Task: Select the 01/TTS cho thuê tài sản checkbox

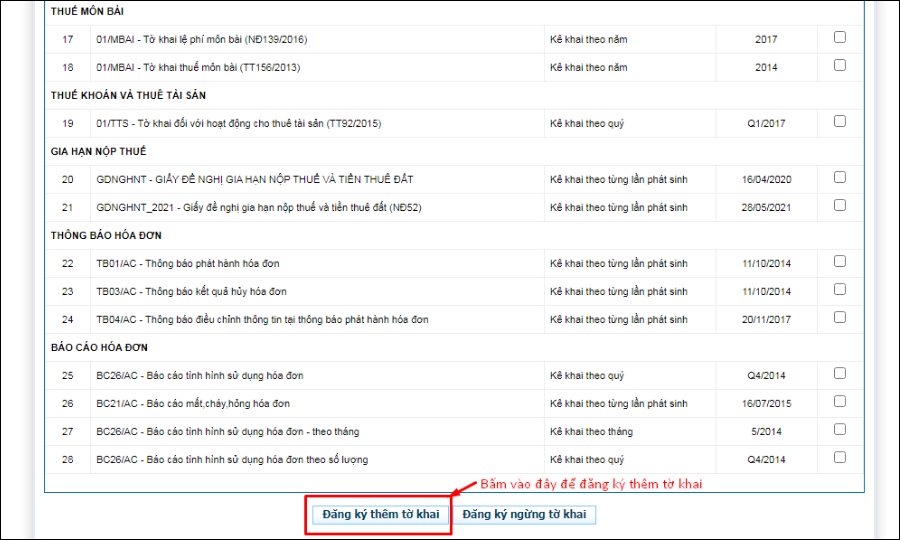Action: click(x=839, y=122)
